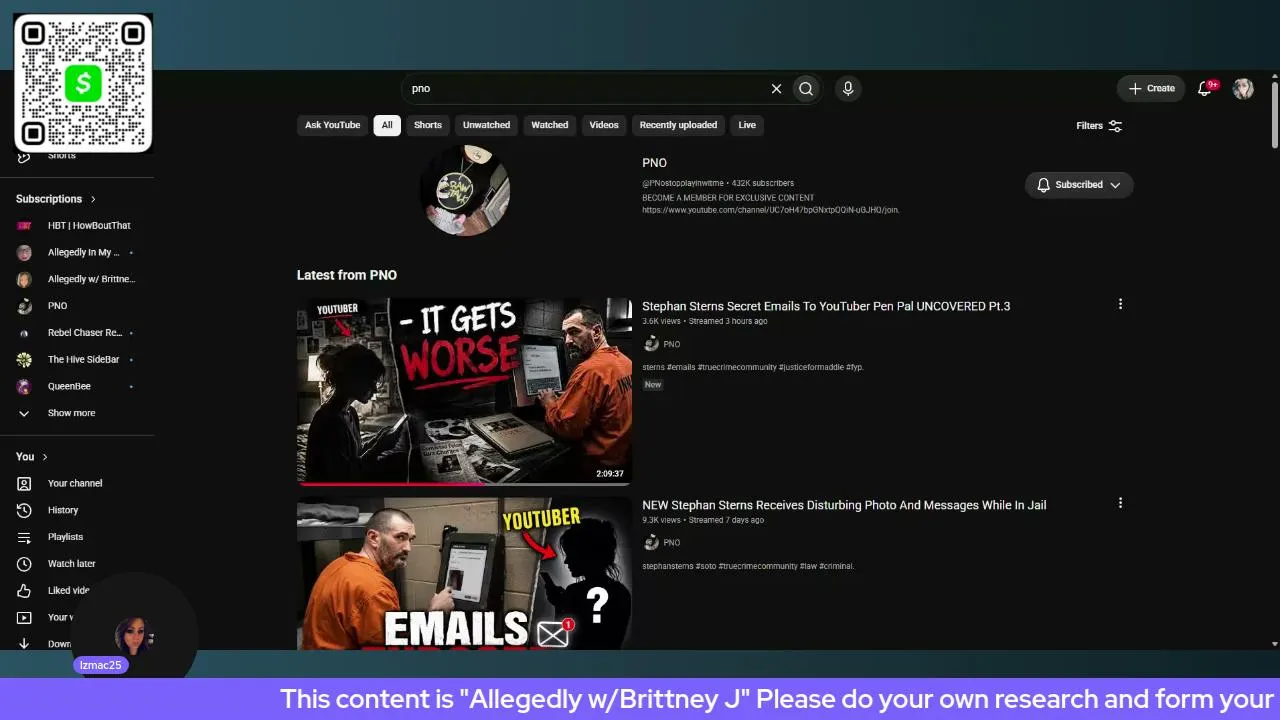Filter results by Live chip
The image size is (1280, 720).
coord(747,125)
